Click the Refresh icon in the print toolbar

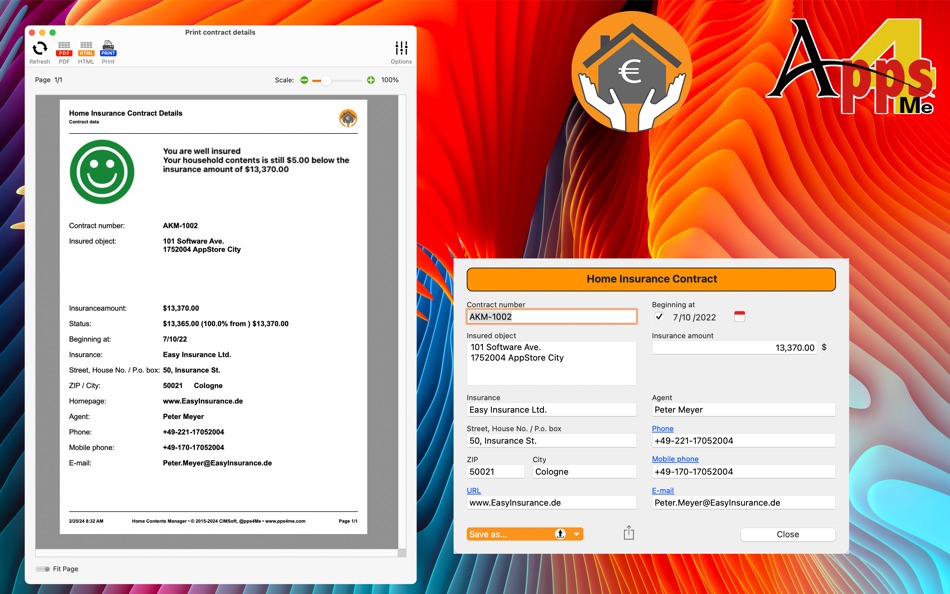pos(40,47)
